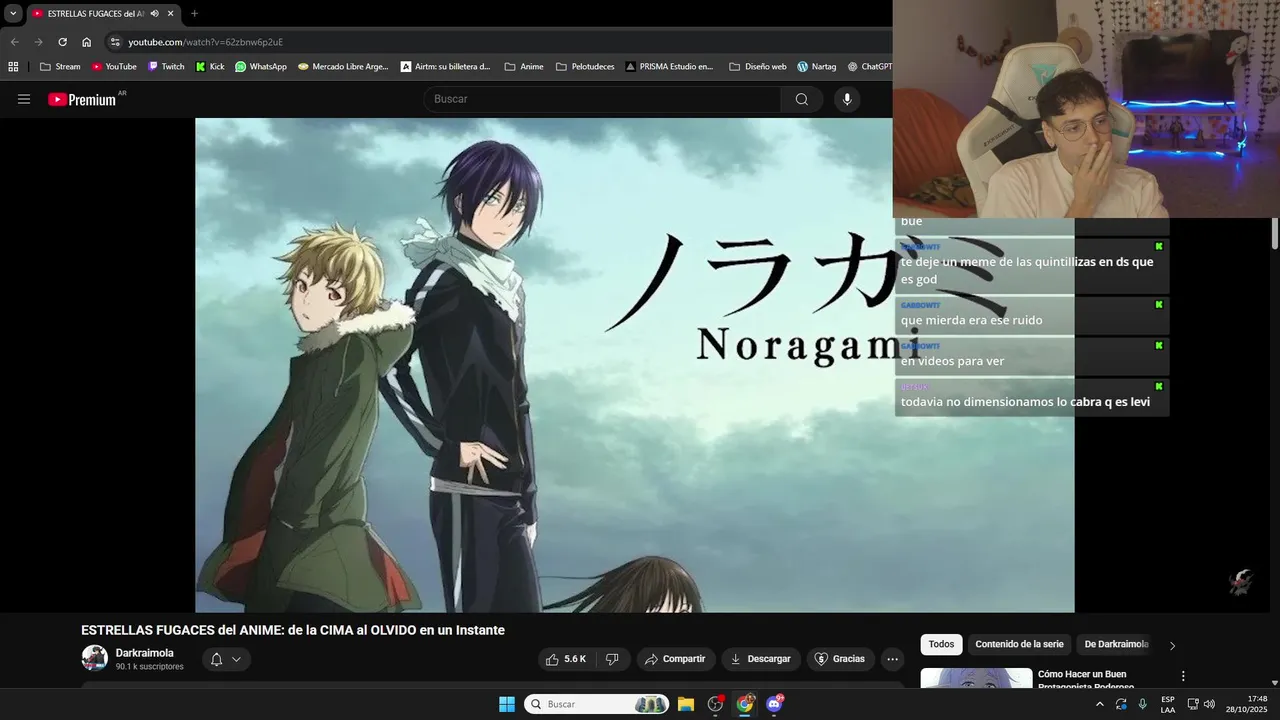Open the tray network icon
The image size is (1280, 720).
tap(1192, 704)
